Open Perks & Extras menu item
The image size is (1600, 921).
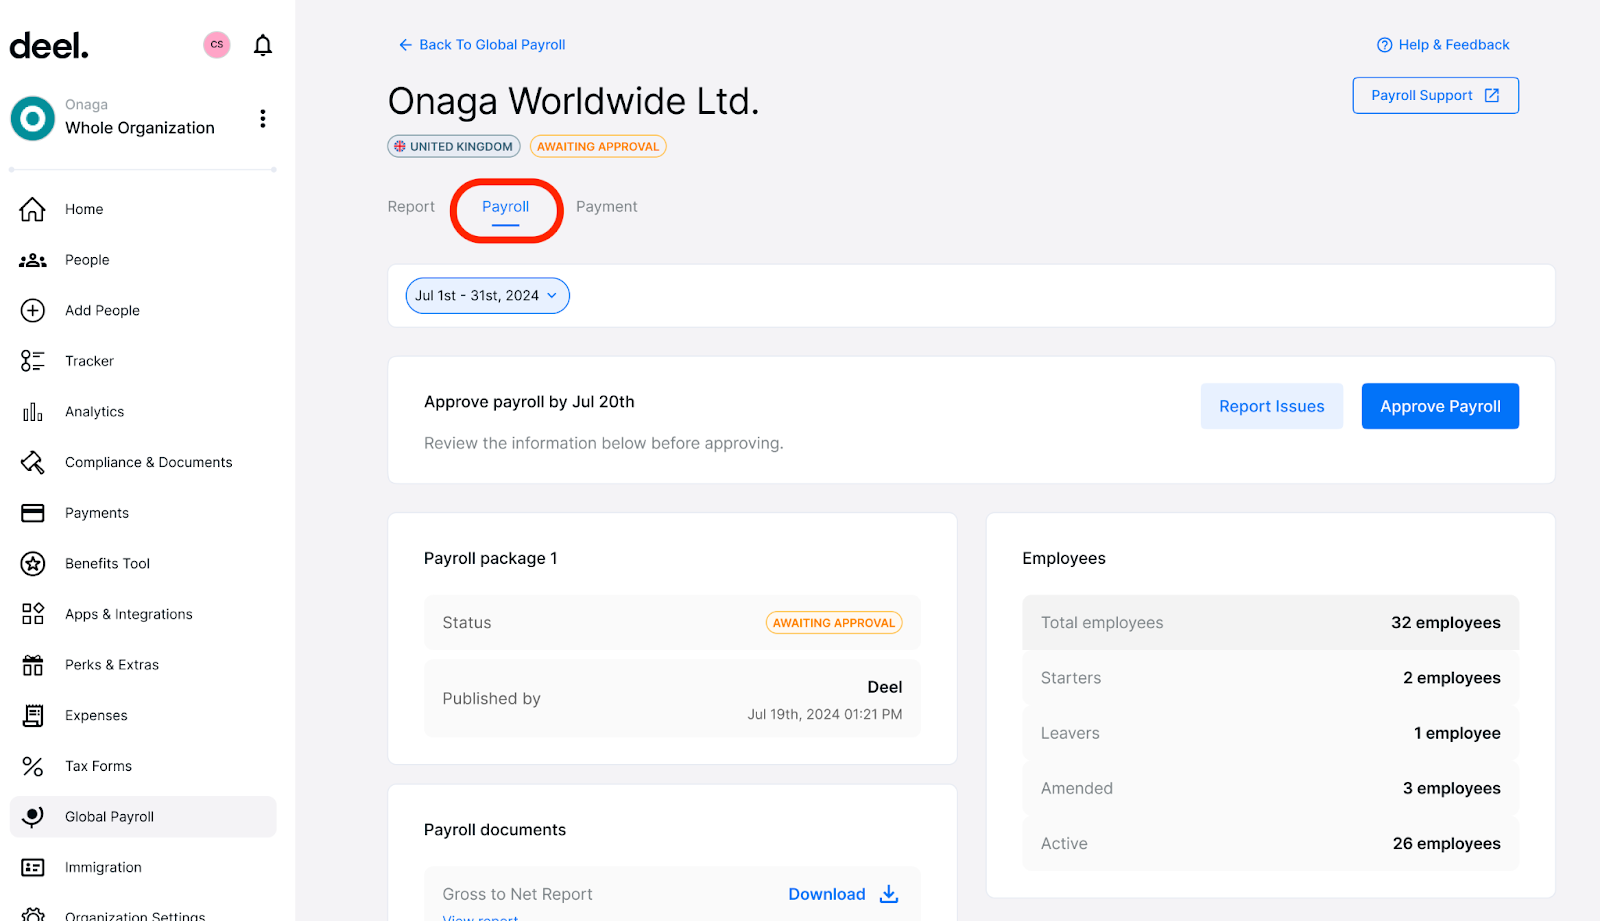(x=143, y=665)
